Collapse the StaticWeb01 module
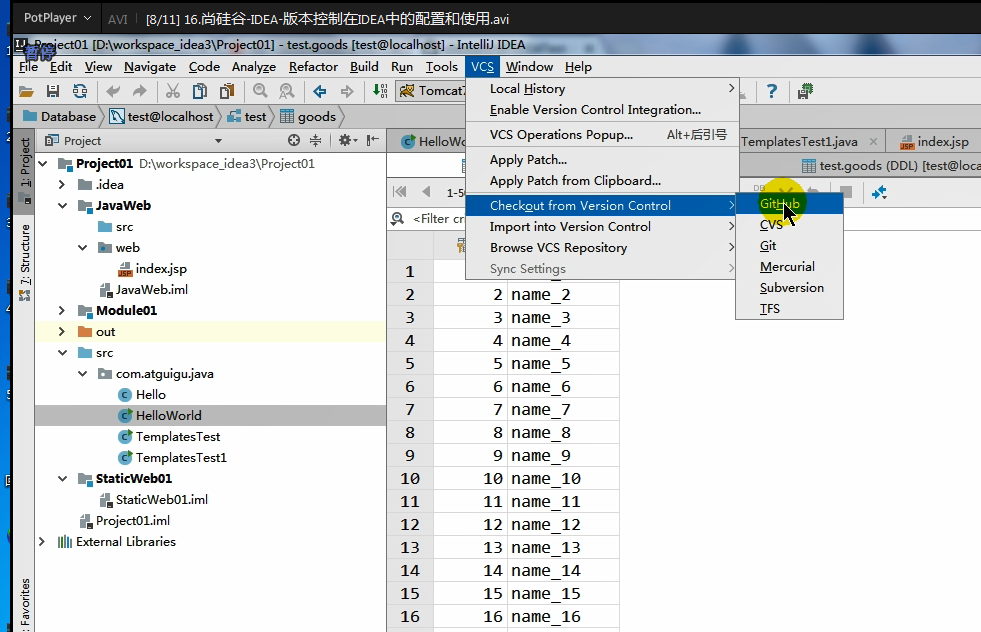This screenshot has height=632, width=981. (x=62, y=479)
